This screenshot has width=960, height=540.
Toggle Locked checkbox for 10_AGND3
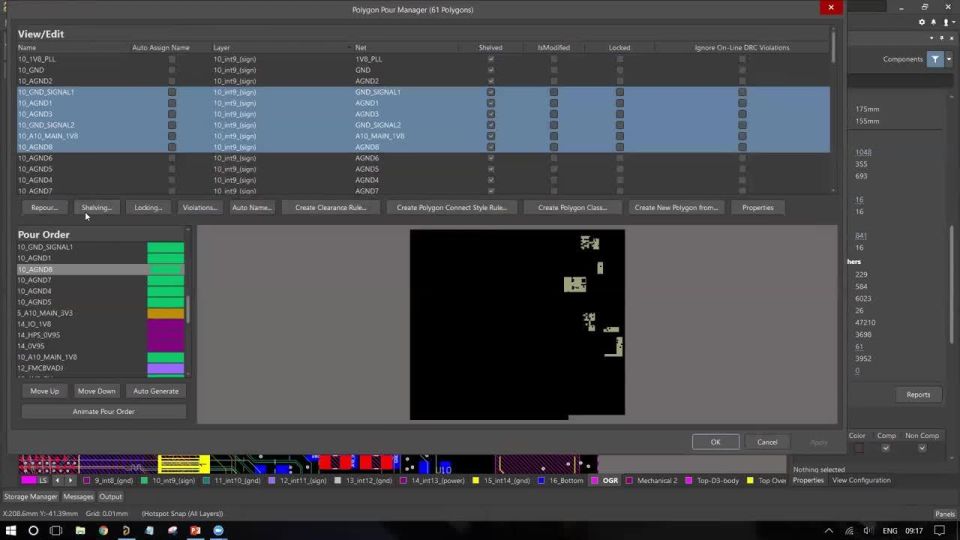pyautogui.click(x=620, y=114)
